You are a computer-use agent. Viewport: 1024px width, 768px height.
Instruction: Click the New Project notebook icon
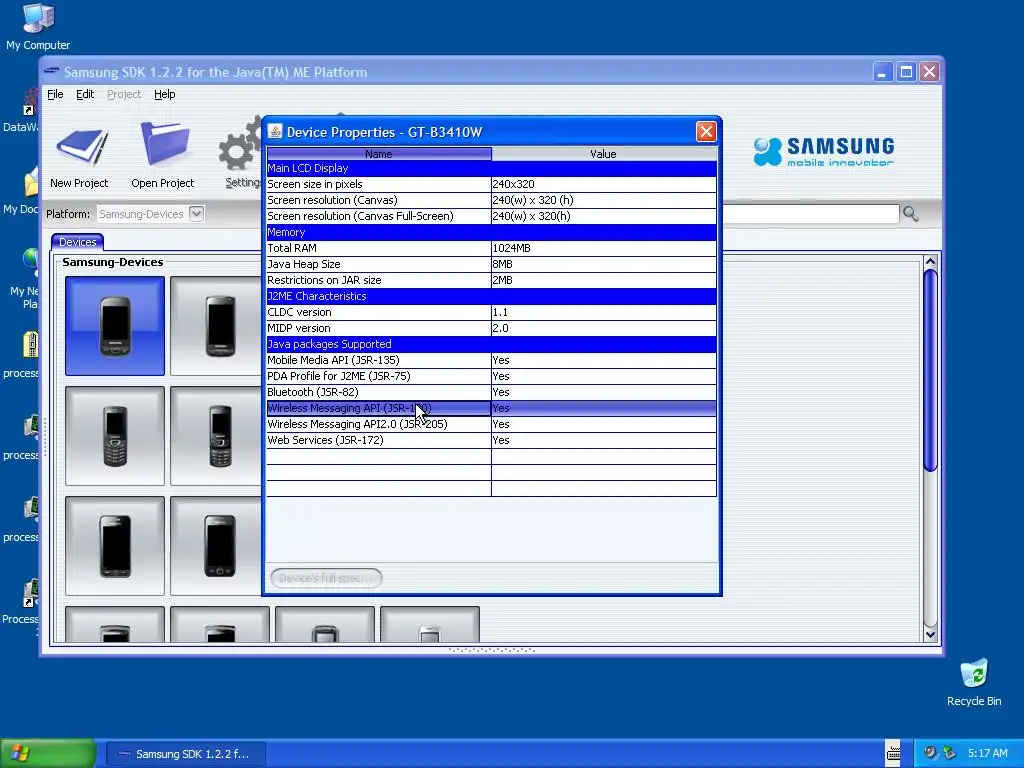click(82, 147)
